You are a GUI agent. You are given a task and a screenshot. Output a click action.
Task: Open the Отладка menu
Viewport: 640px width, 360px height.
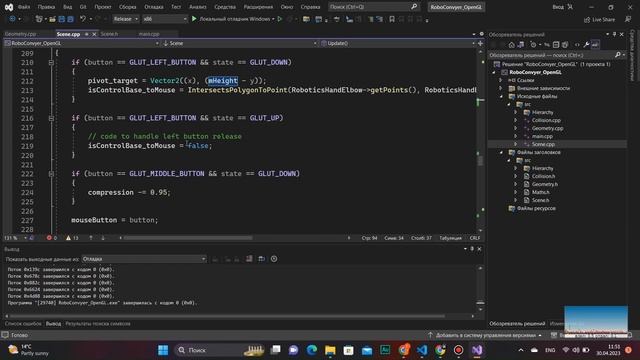154,7
